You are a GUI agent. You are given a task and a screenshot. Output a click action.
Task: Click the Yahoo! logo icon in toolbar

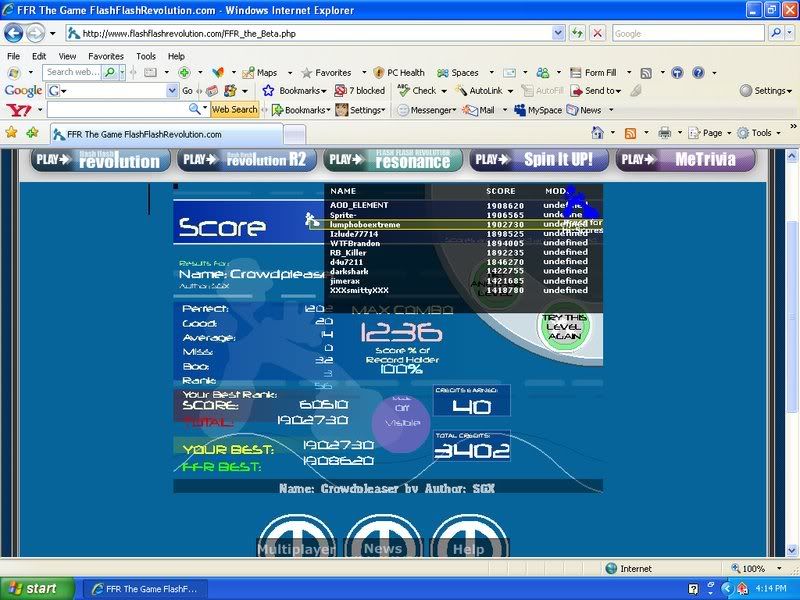coord(18,110)
